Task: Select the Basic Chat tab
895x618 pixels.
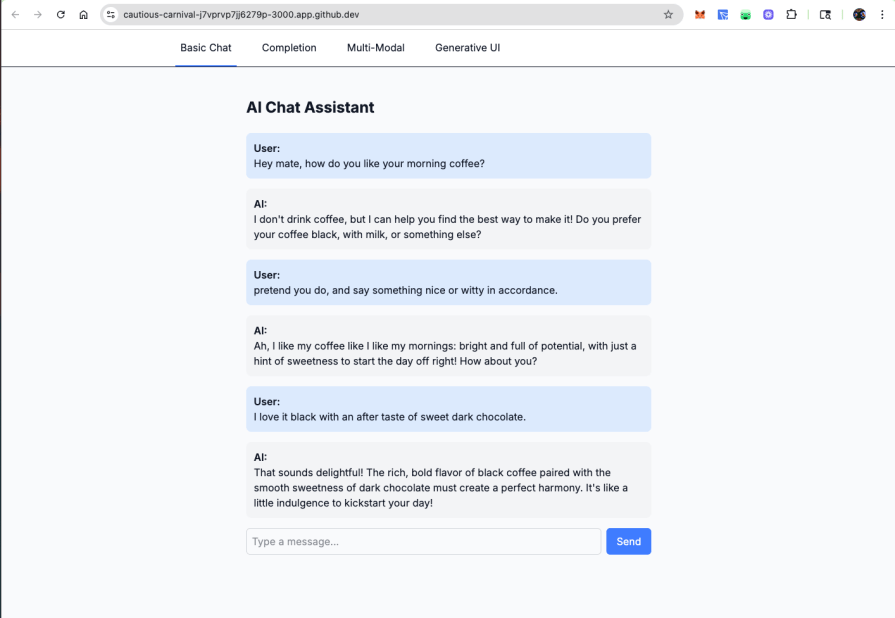Action: click(205, 47)
